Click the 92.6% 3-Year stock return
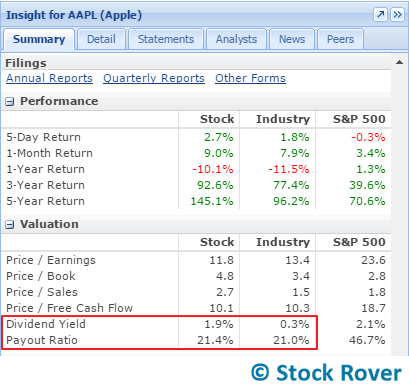The height and width of the screenshot is (388, 409). click(215, 185)
